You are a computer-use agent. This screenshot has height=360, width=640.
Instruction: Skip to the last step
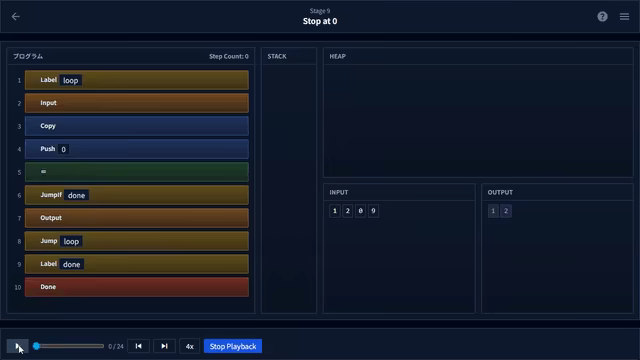pyautogui.click(x=164, y=346)
